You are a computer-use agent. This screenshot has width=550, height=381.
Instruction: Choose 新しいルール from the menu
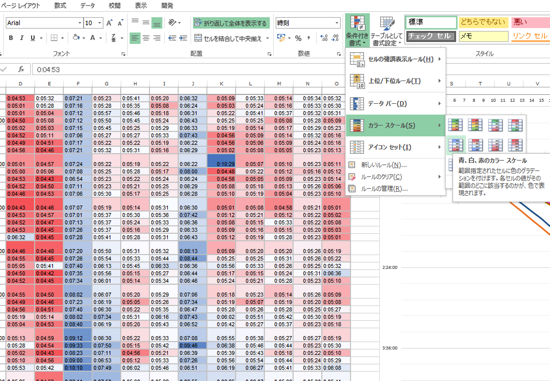[396, 165]
